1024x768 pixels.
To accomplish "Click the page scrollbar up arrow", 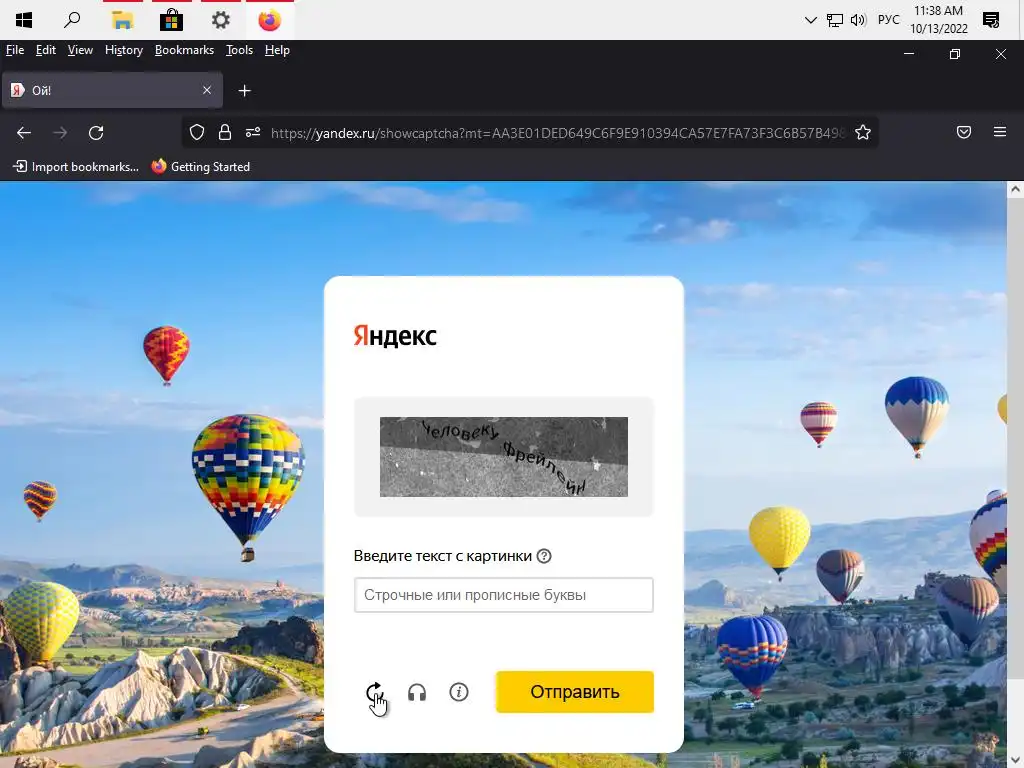I will pyautogui.click(x=1015, y=190).
